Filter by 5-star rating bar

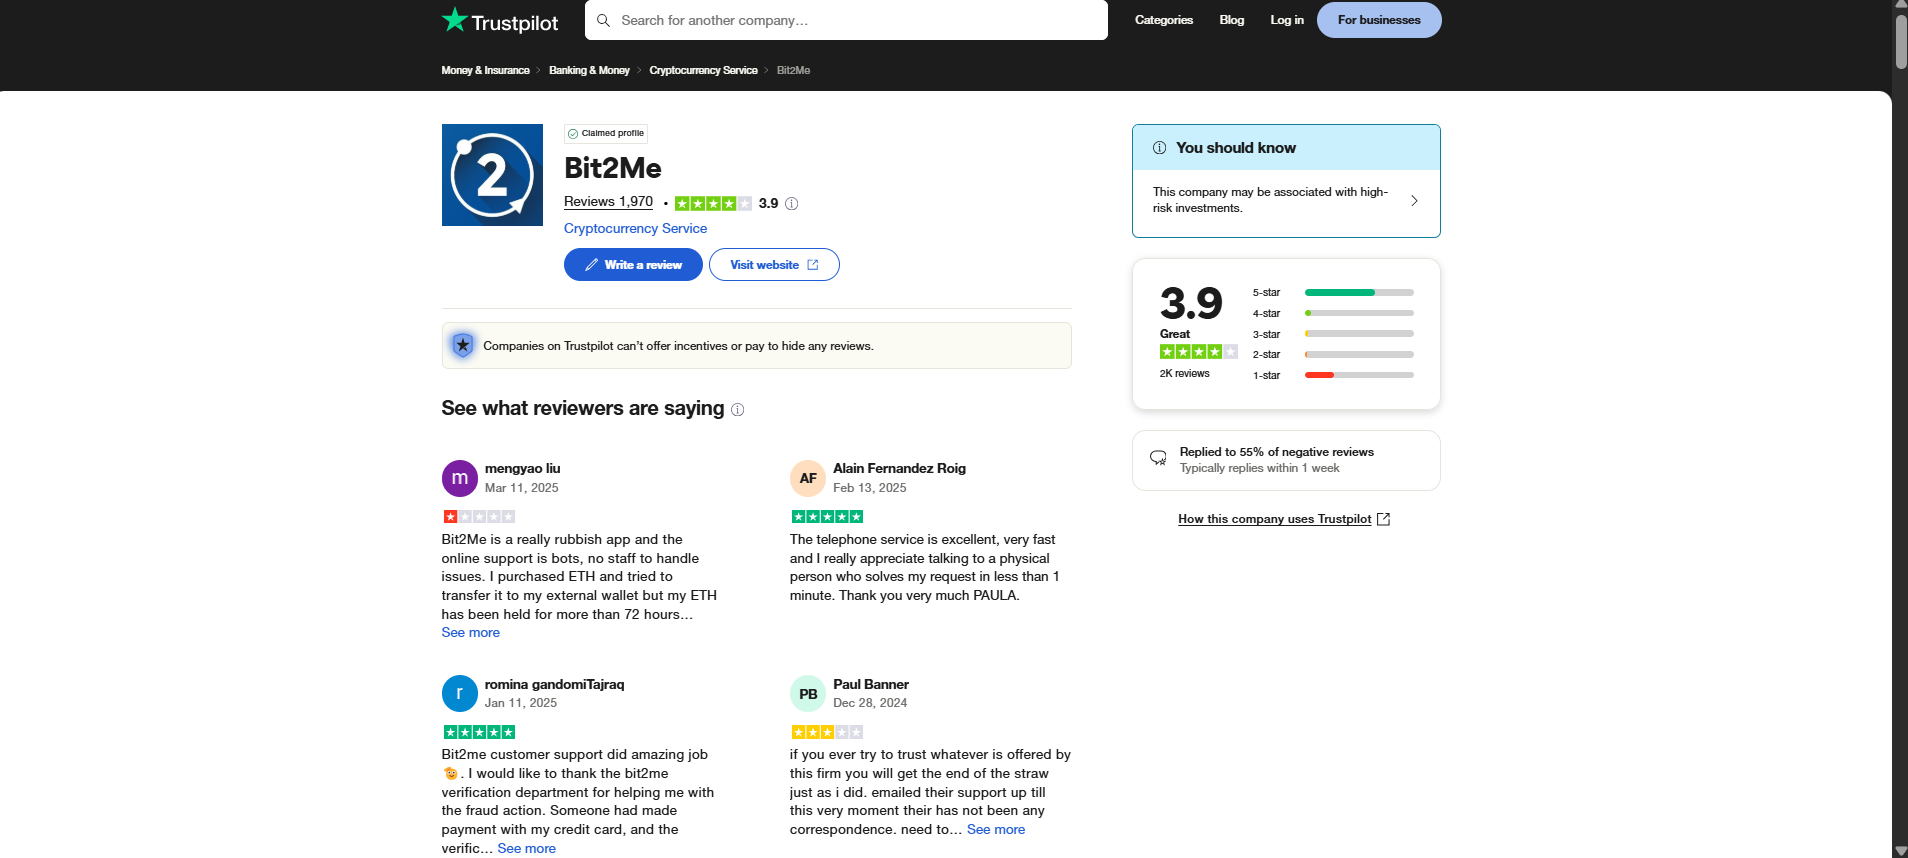coord(1333,293)
